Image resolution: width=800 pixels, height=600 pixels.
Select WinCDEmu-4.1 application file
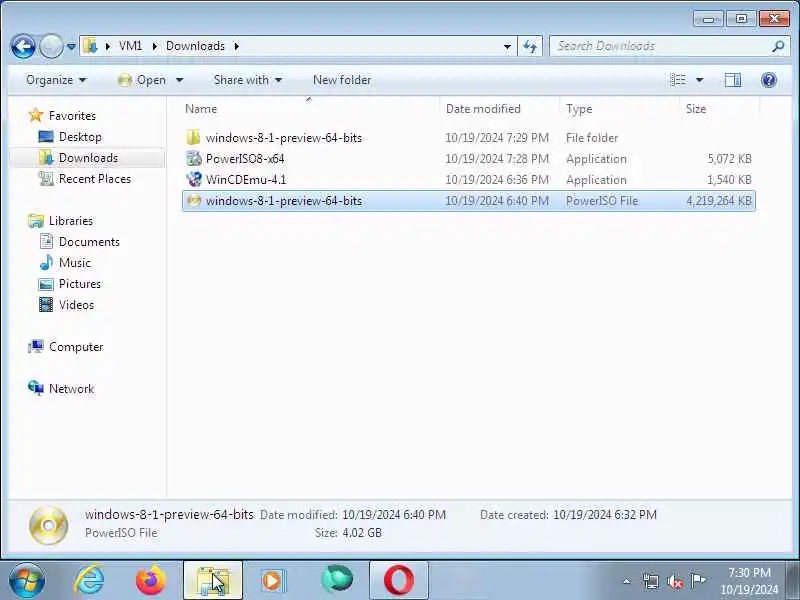tap(468, 180)
